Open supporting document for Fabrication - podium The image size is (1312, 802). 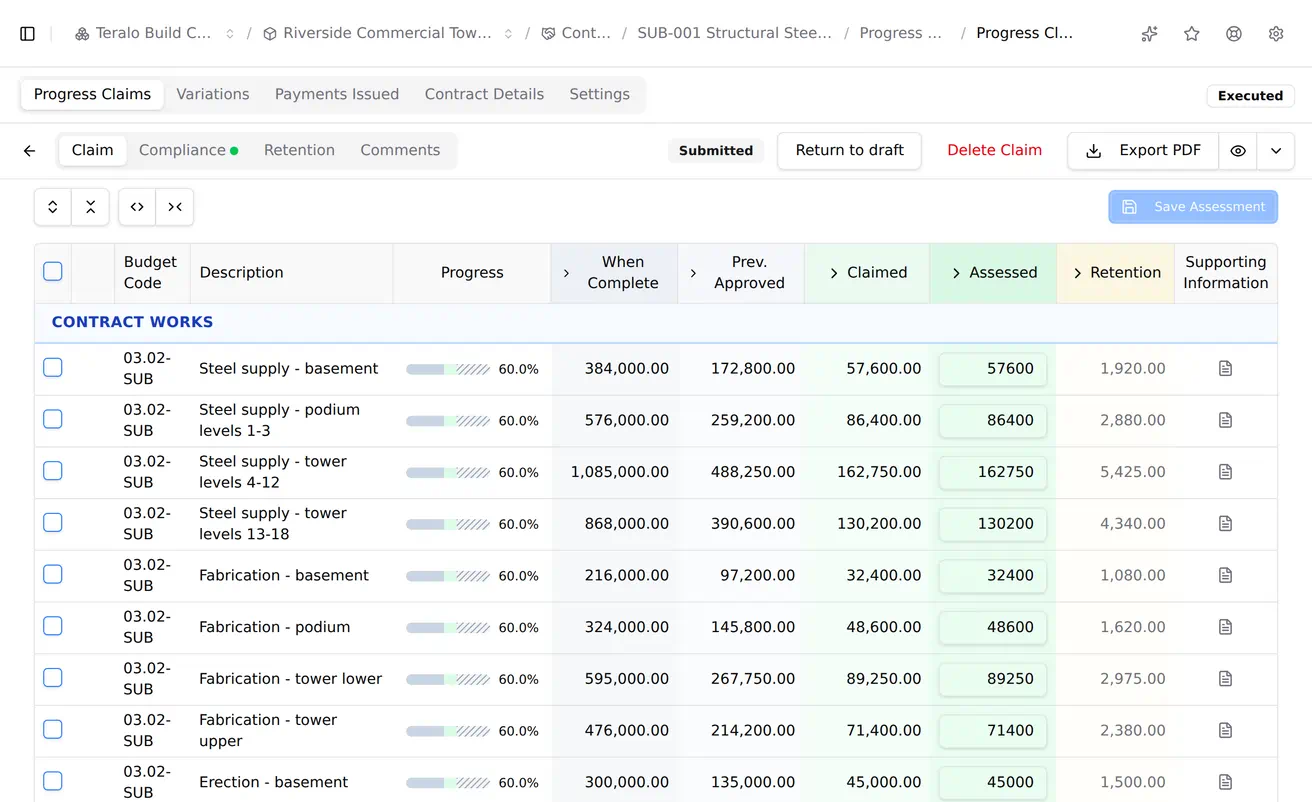pos(1225,627)
